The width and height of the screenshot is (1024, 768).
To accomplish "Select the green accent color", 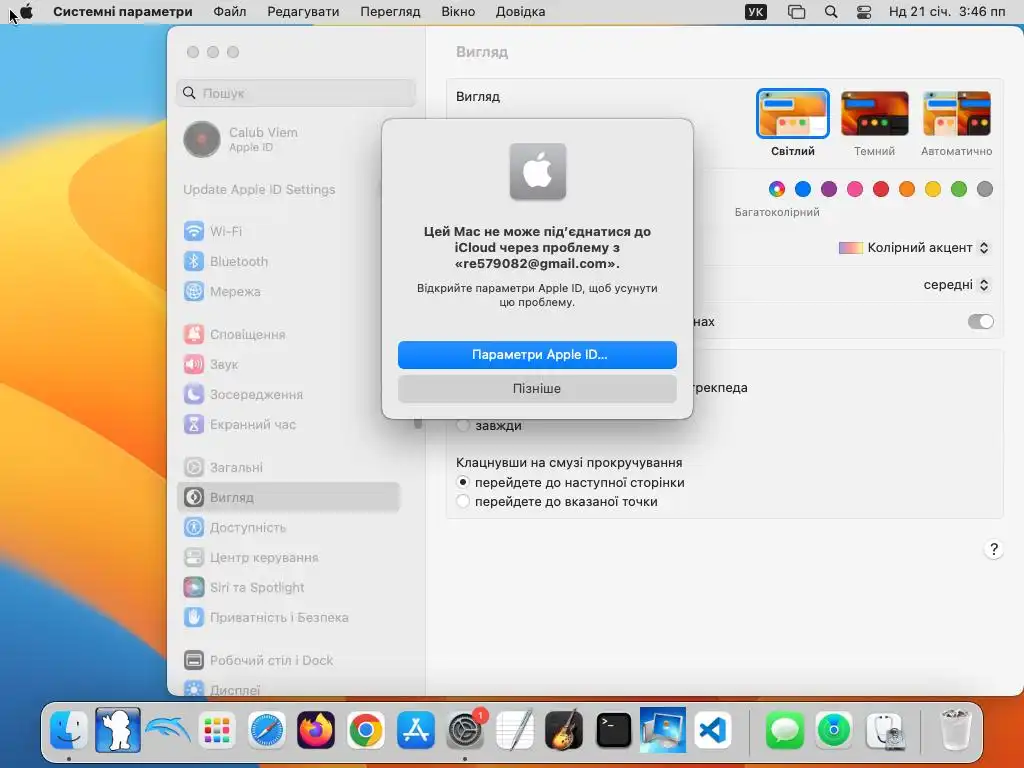I will [959, 189].
